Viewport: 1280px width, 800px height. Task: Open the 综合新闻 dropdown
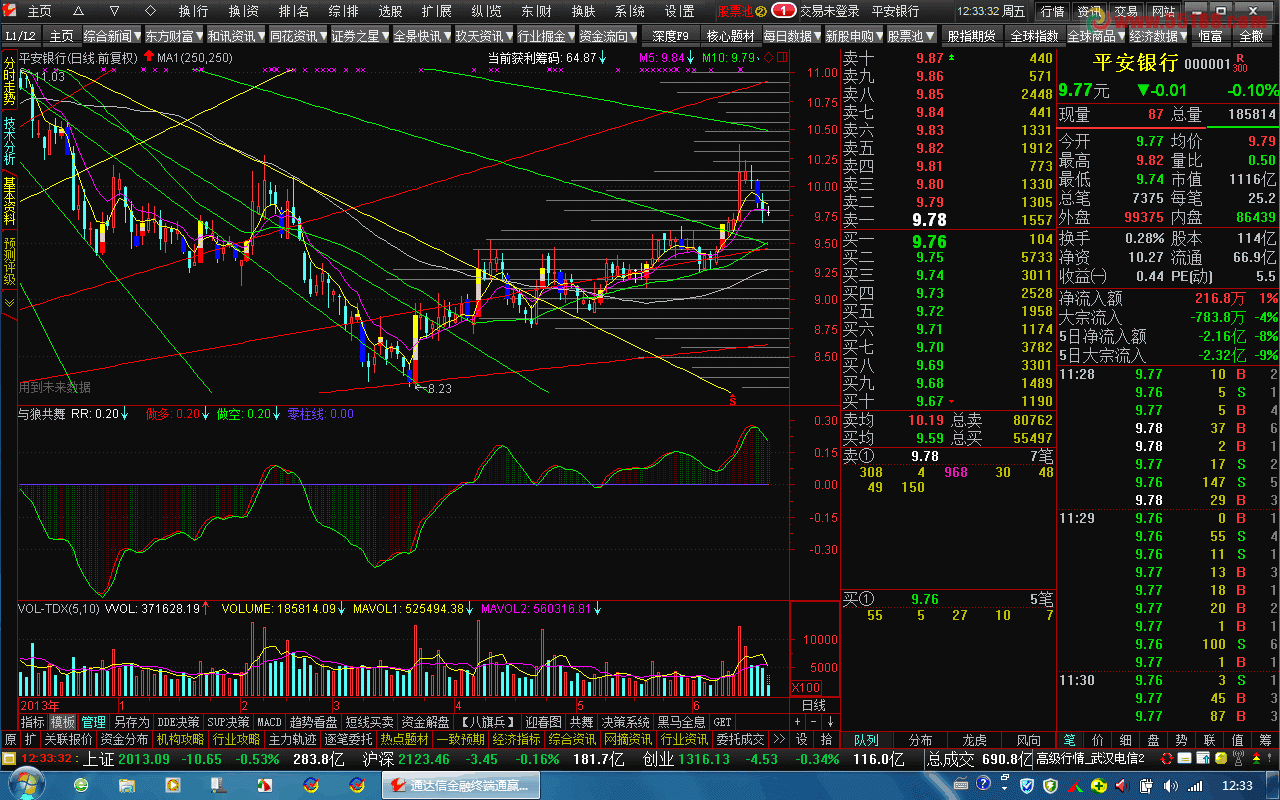[112, 36]
